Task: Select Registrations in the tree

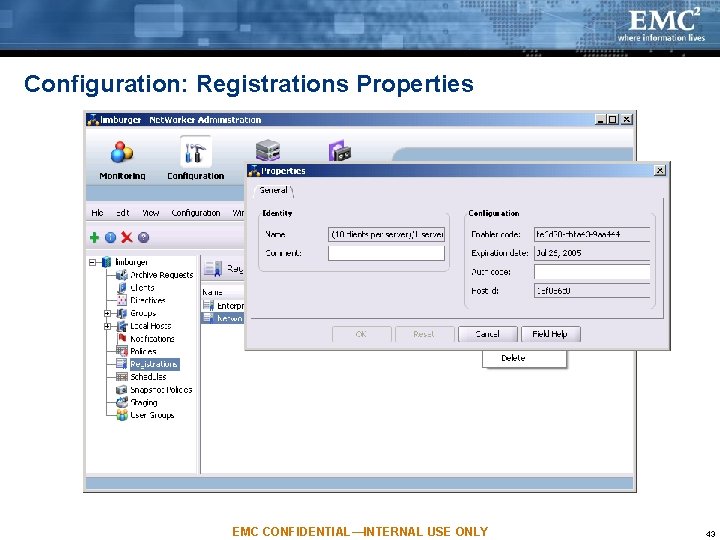Action: click(x=154, y=364)
